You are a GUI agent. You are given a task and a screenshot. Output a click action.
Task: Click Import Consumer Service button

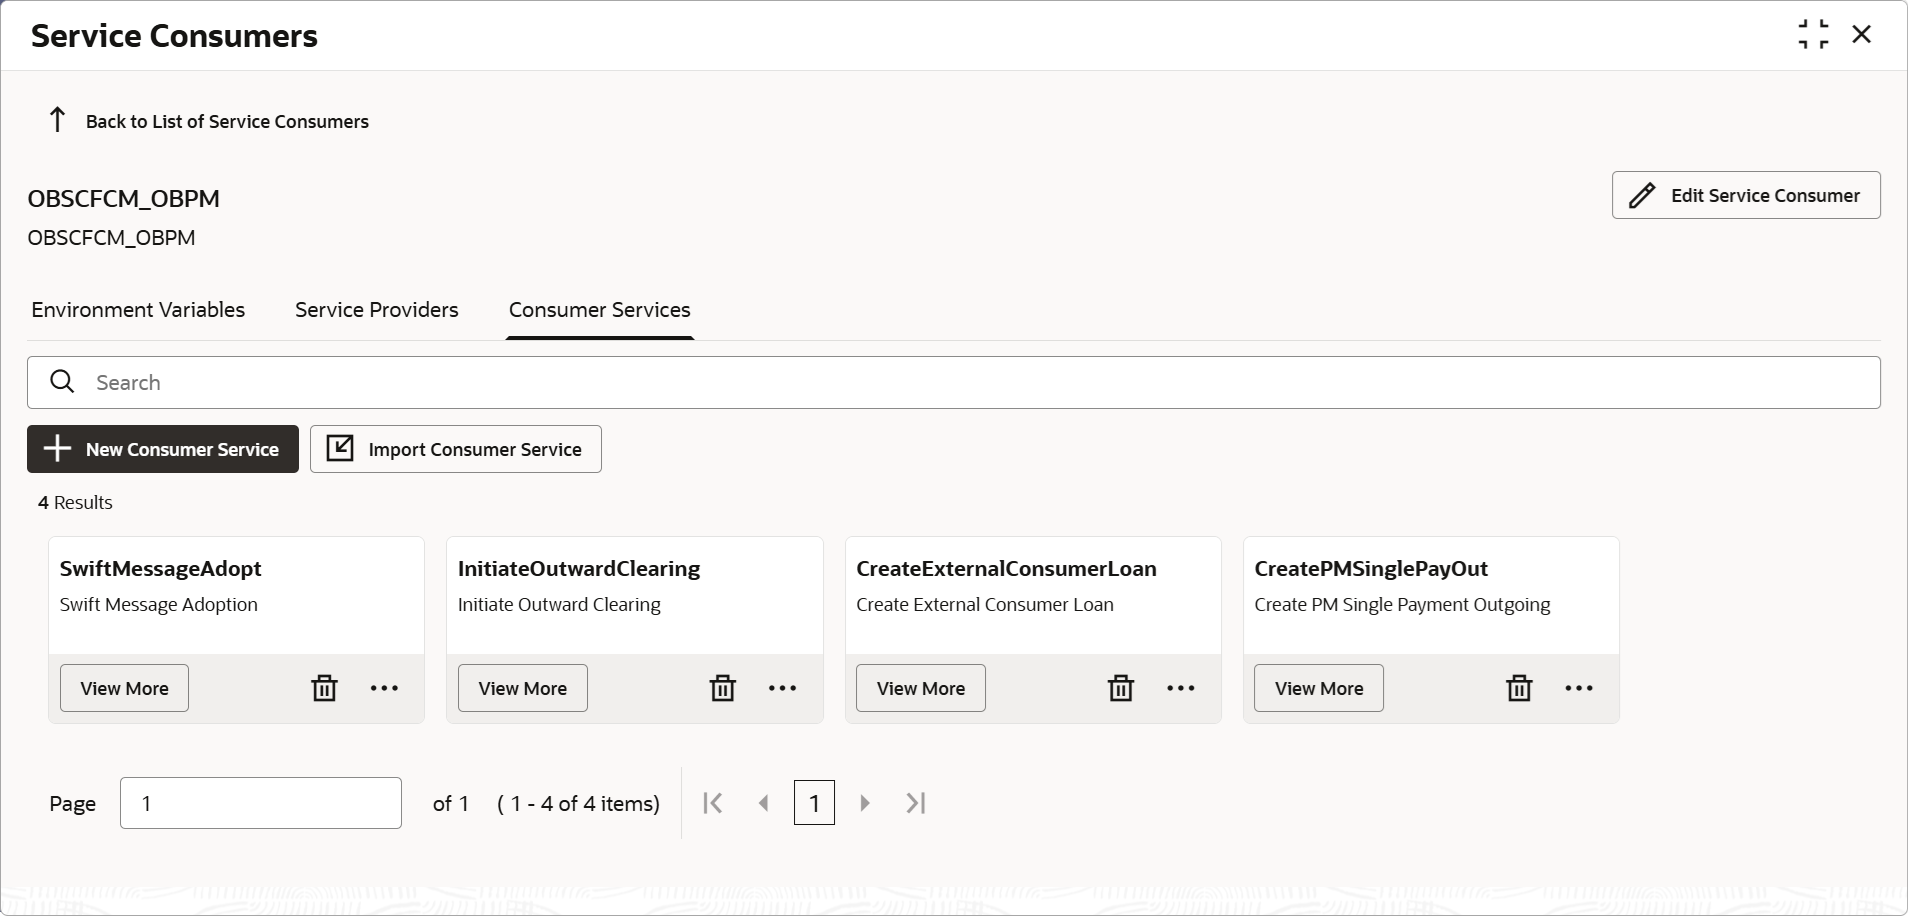click(456, 449)
